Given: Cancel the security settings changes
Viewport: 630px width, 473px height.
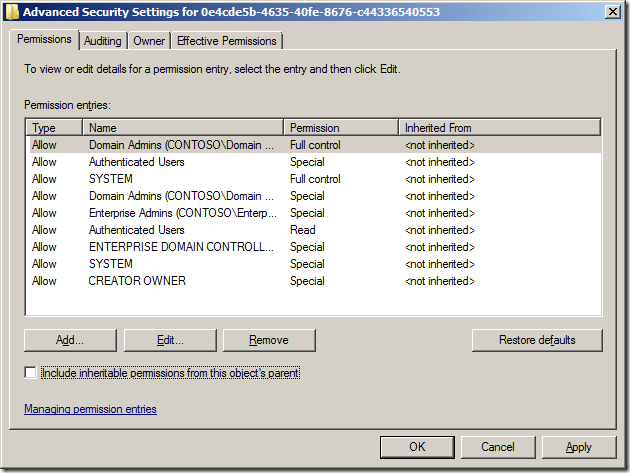Looking at the screenshot, I should [x=497, y=447].
